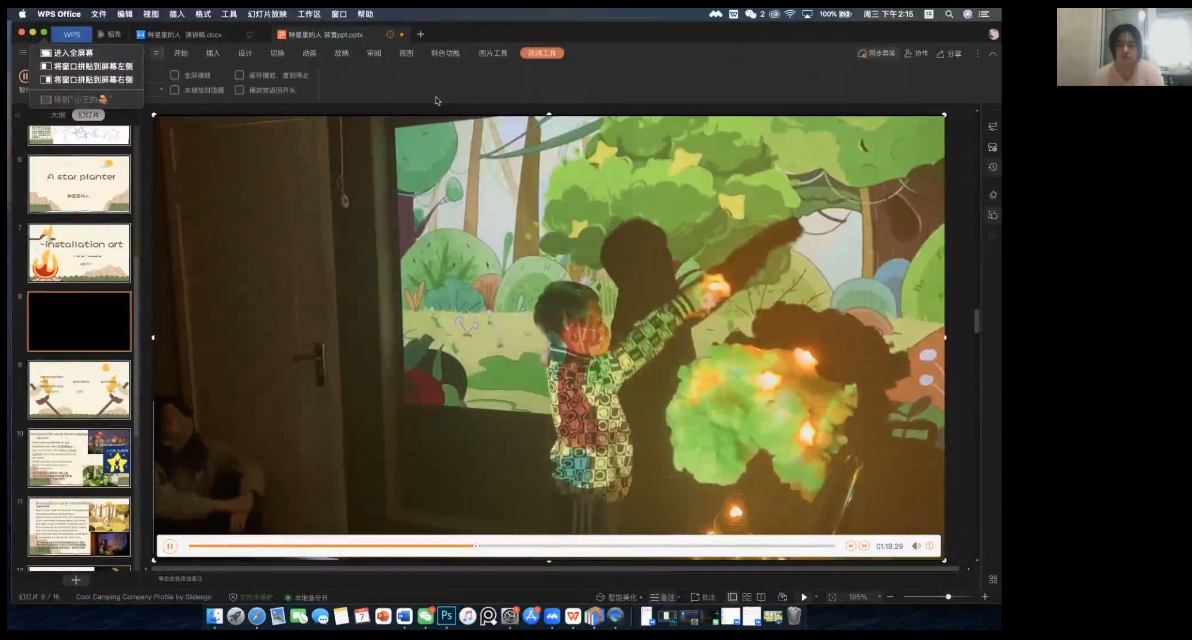Image resolution: width=1192 pixels, height=640 pixels.
Task: Click the 协作 collaboration button
Action: point(916,53)
